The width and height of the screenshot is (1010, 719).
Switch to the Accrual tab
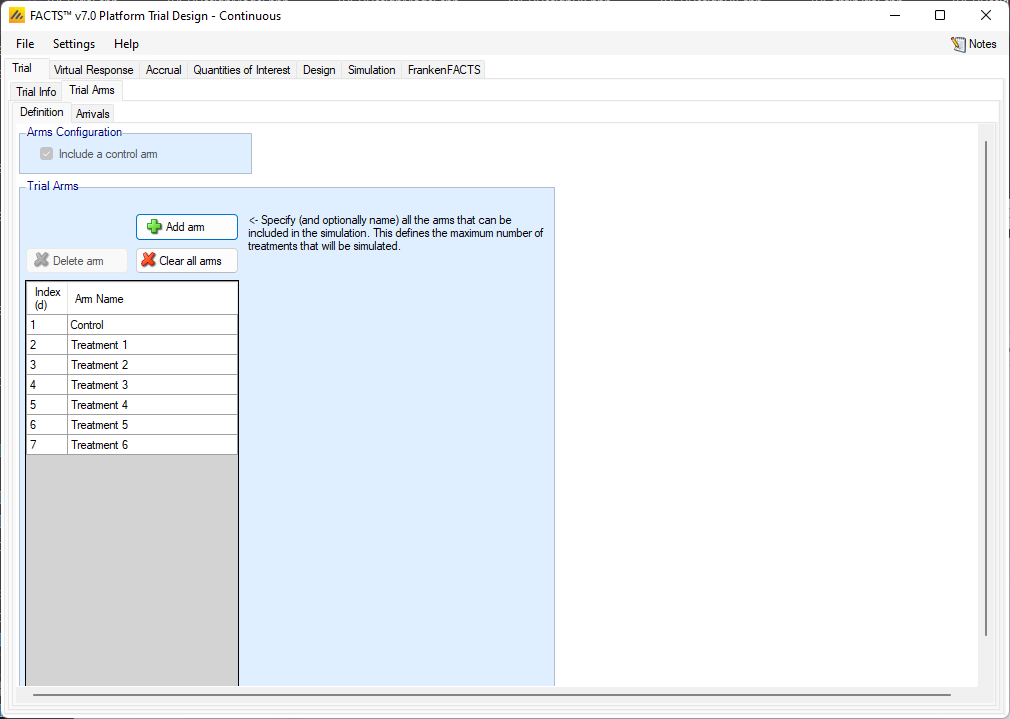[164, 70]
